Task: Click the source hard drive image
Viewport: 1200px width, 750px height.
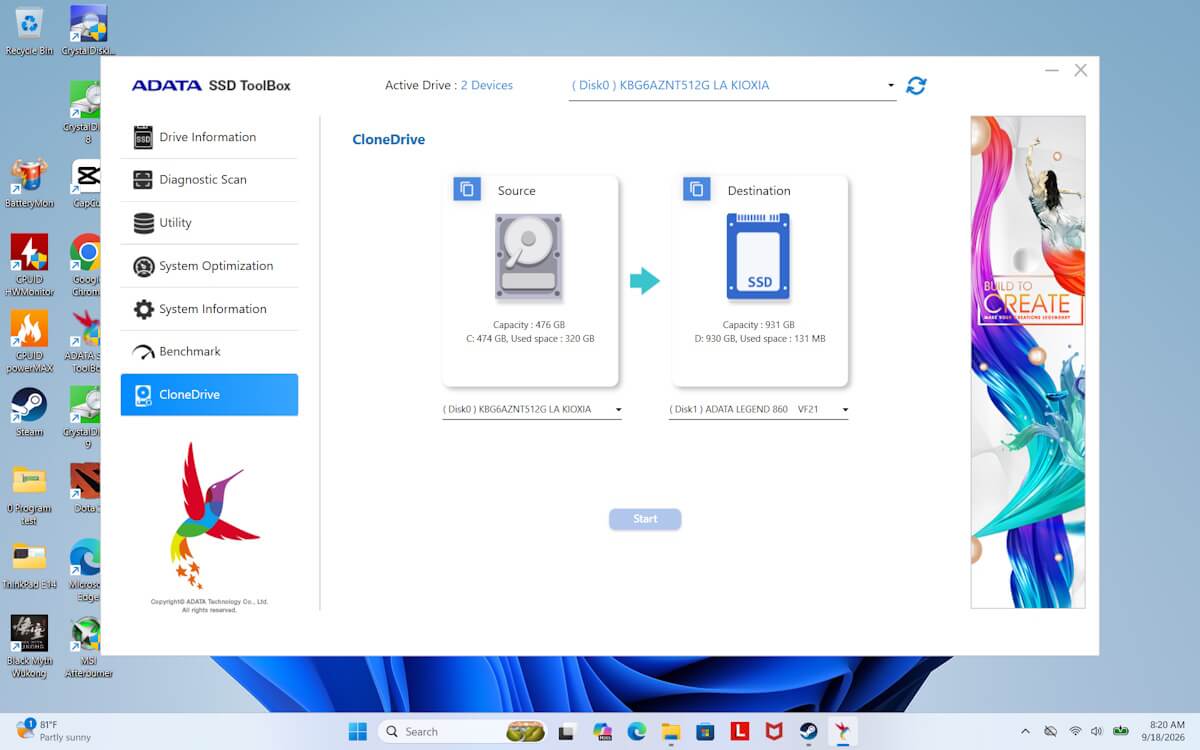Action: 528,257
